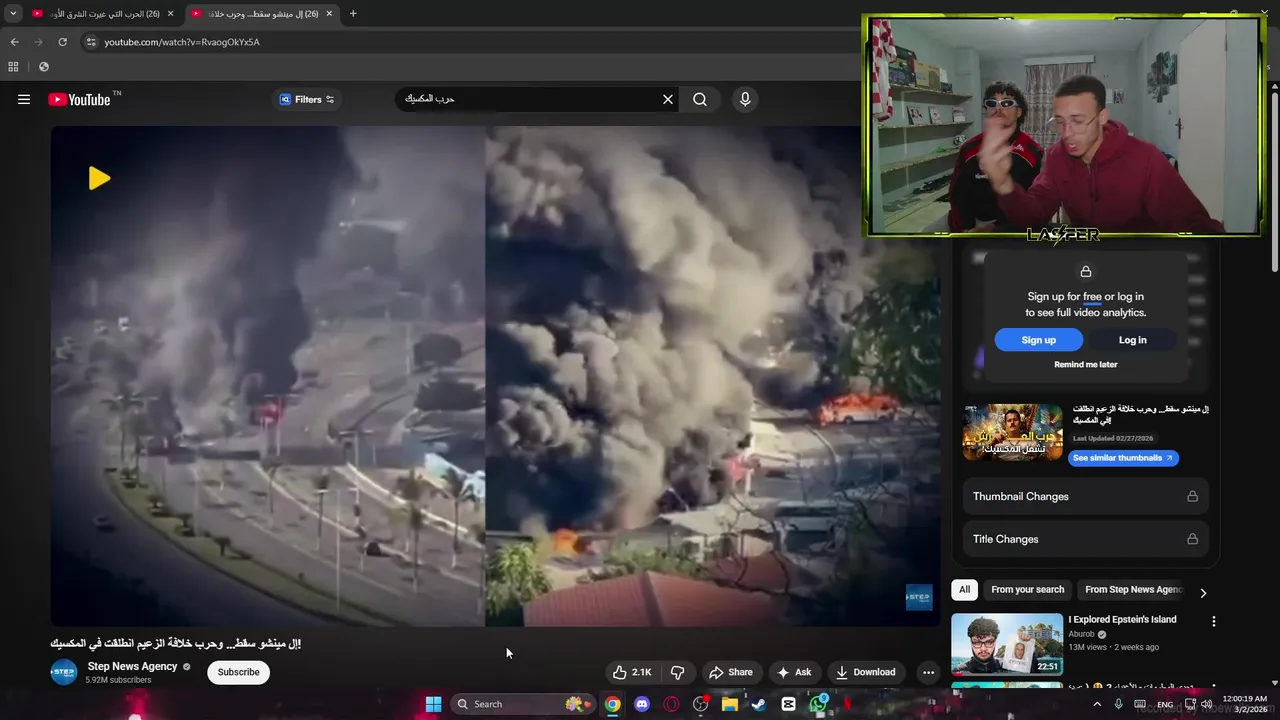
Task: Subscribe to Step News Agency
Action: 238,672
